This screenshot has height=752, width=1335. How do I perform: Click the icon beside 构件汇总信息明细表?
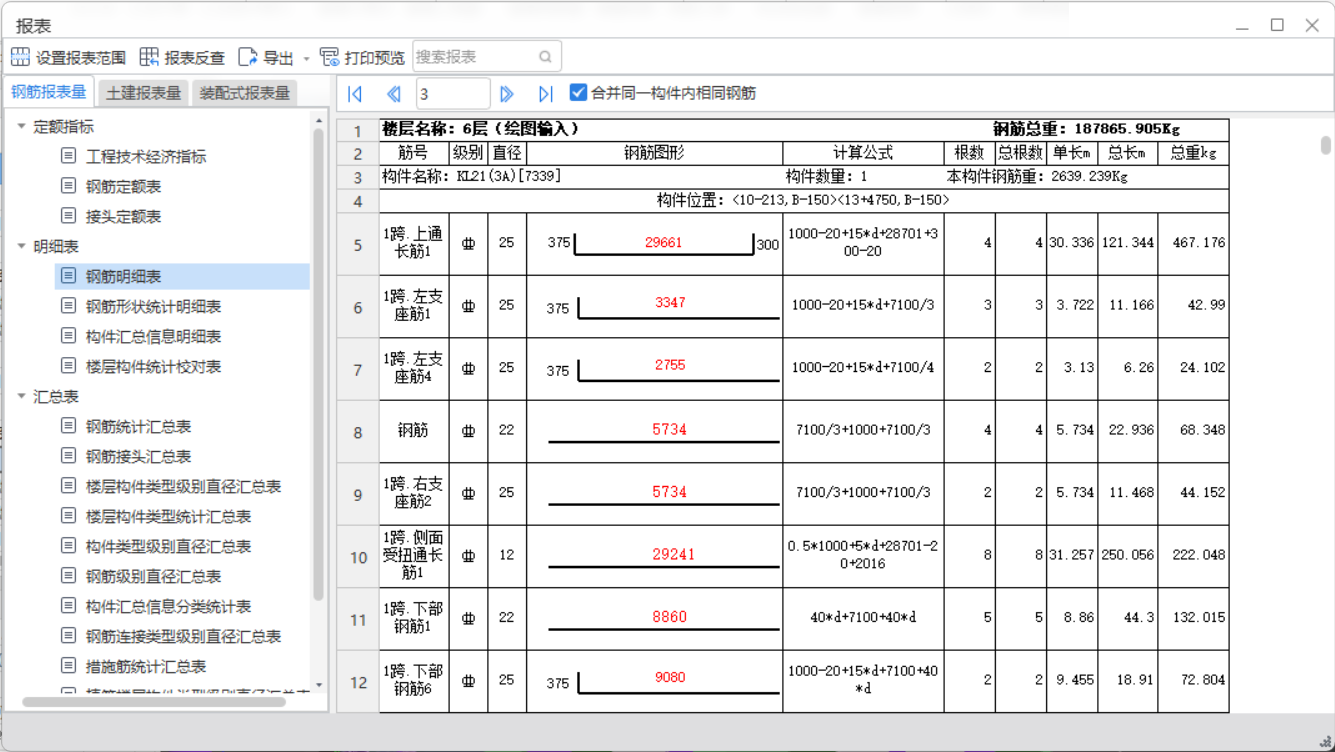coord(68,336)
